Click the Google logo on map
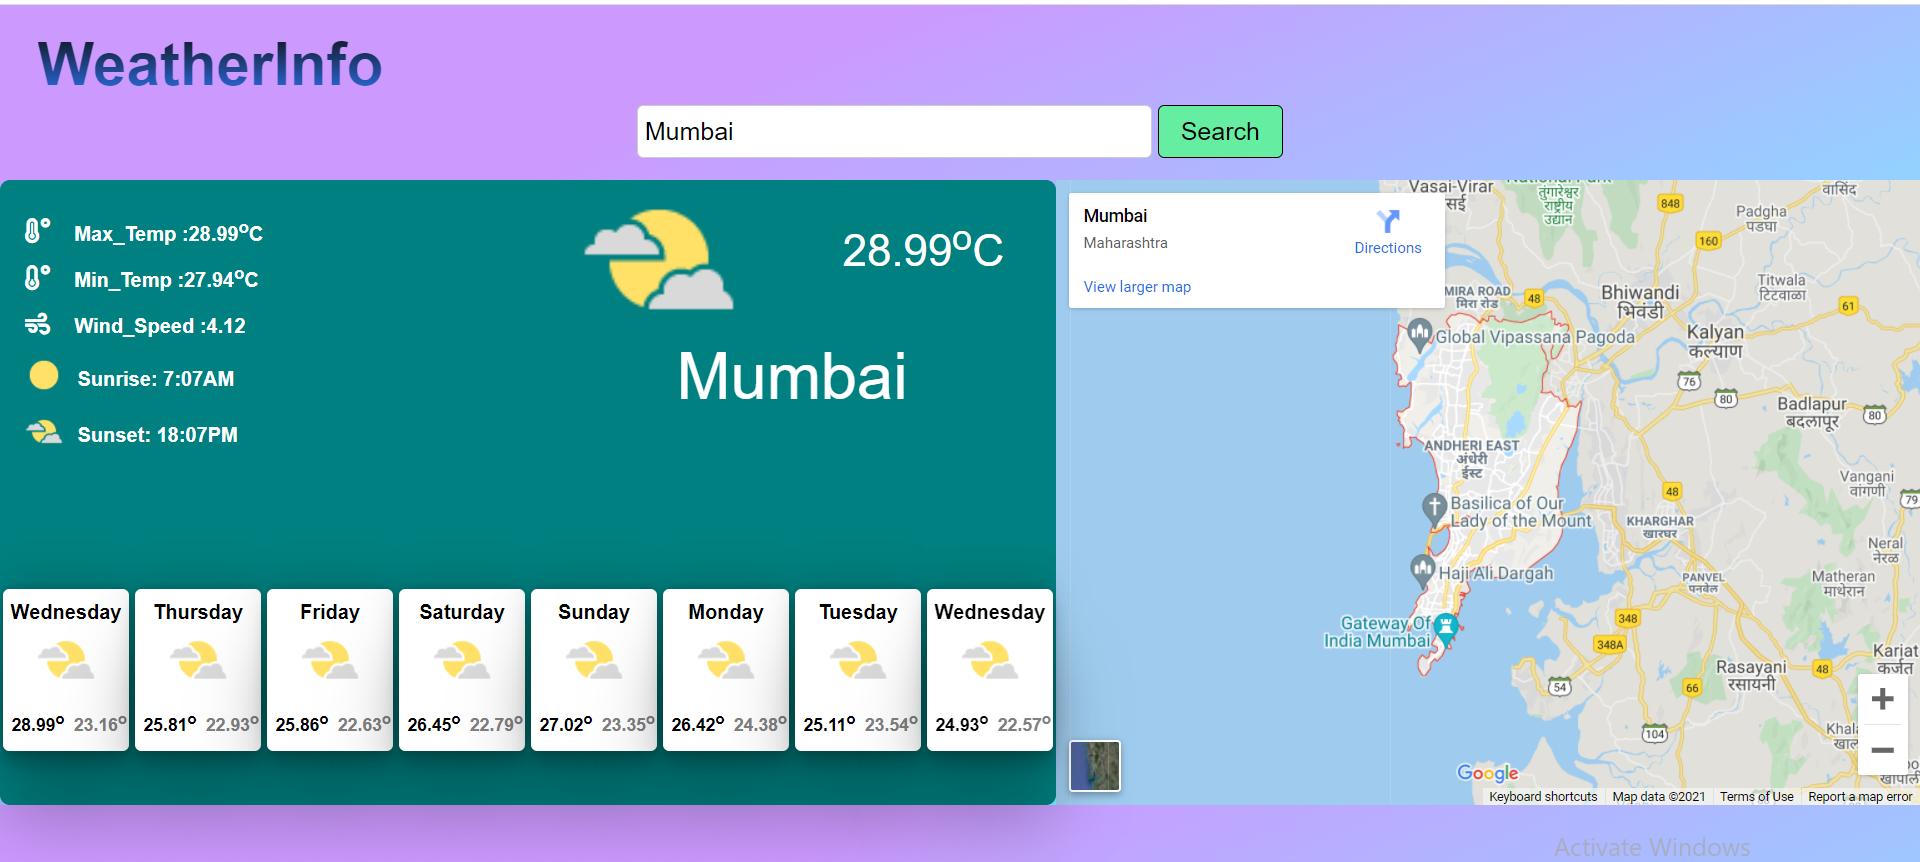The height and width of the screenshot is (862, 1920). (1488, 773)
